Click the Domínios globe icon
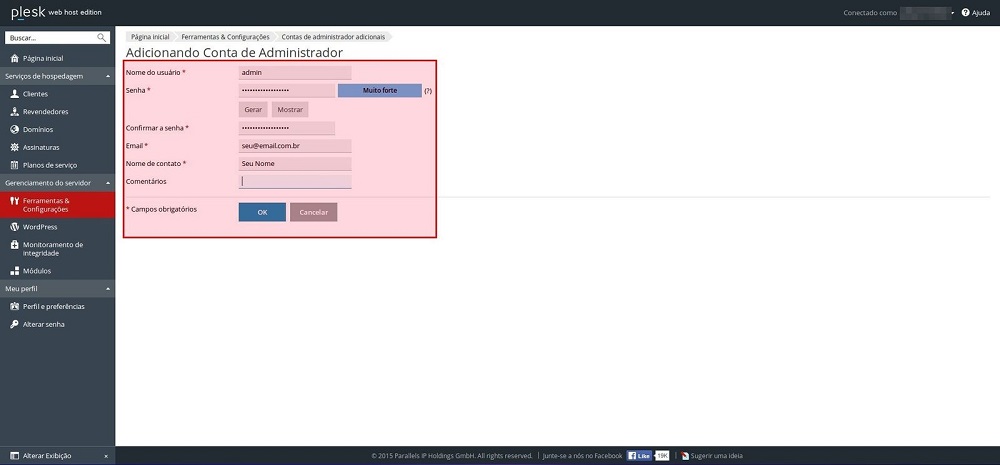1000x465 pixels. [14, 130]
